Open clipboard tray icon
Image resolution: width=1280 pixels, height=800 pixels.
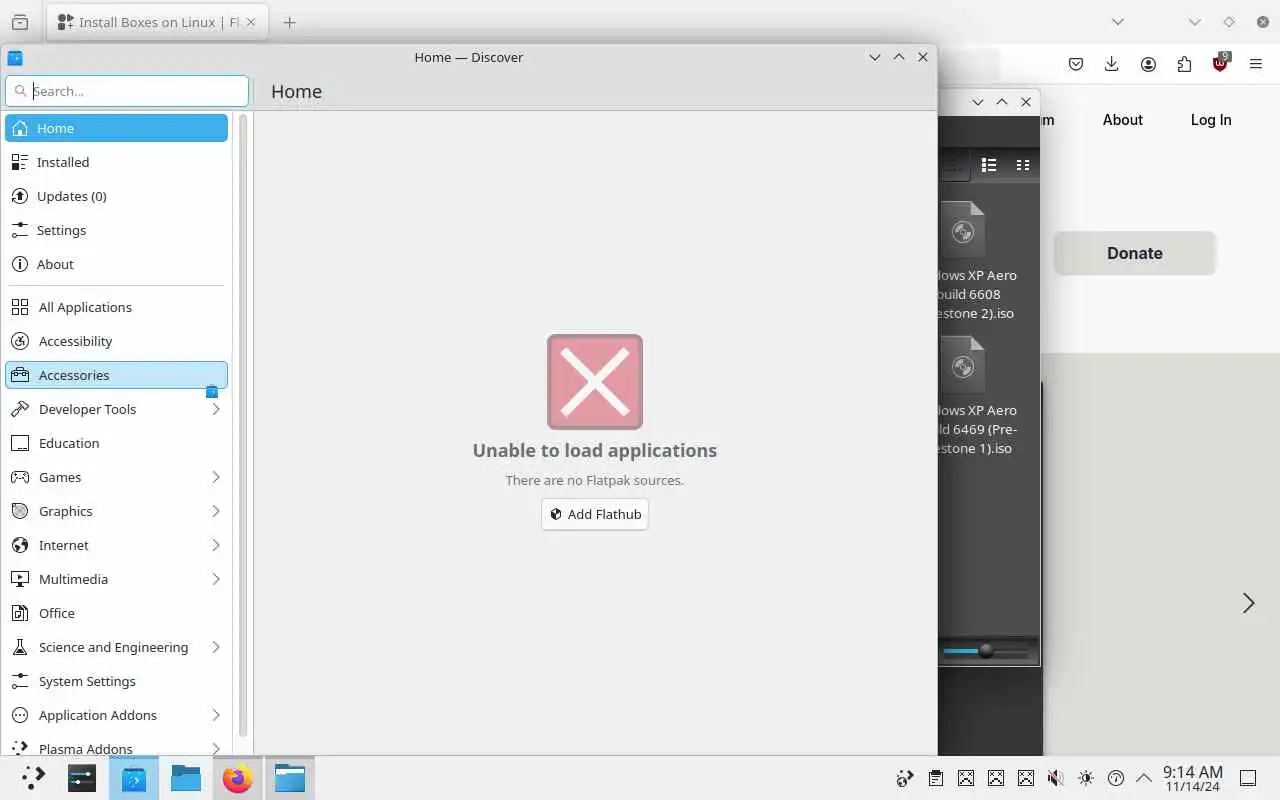(936, 778)
